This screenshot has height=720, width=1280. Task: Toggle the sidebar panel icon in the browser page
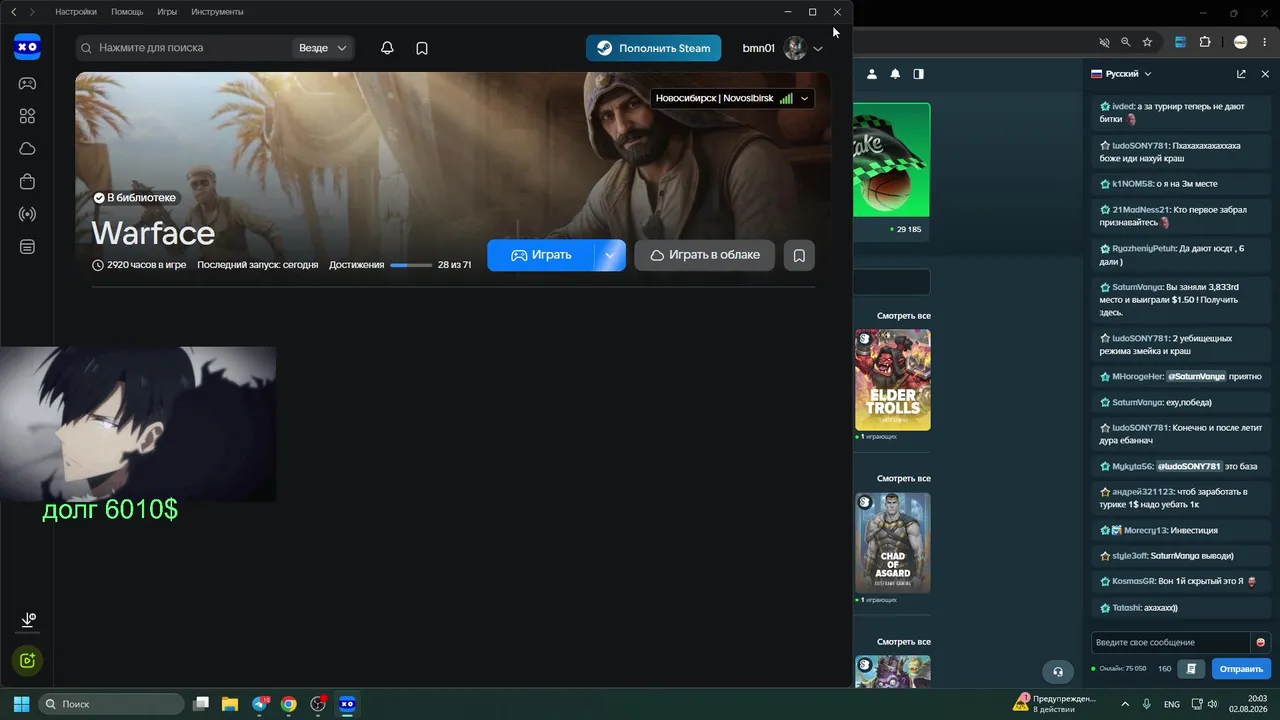point(918,74)
